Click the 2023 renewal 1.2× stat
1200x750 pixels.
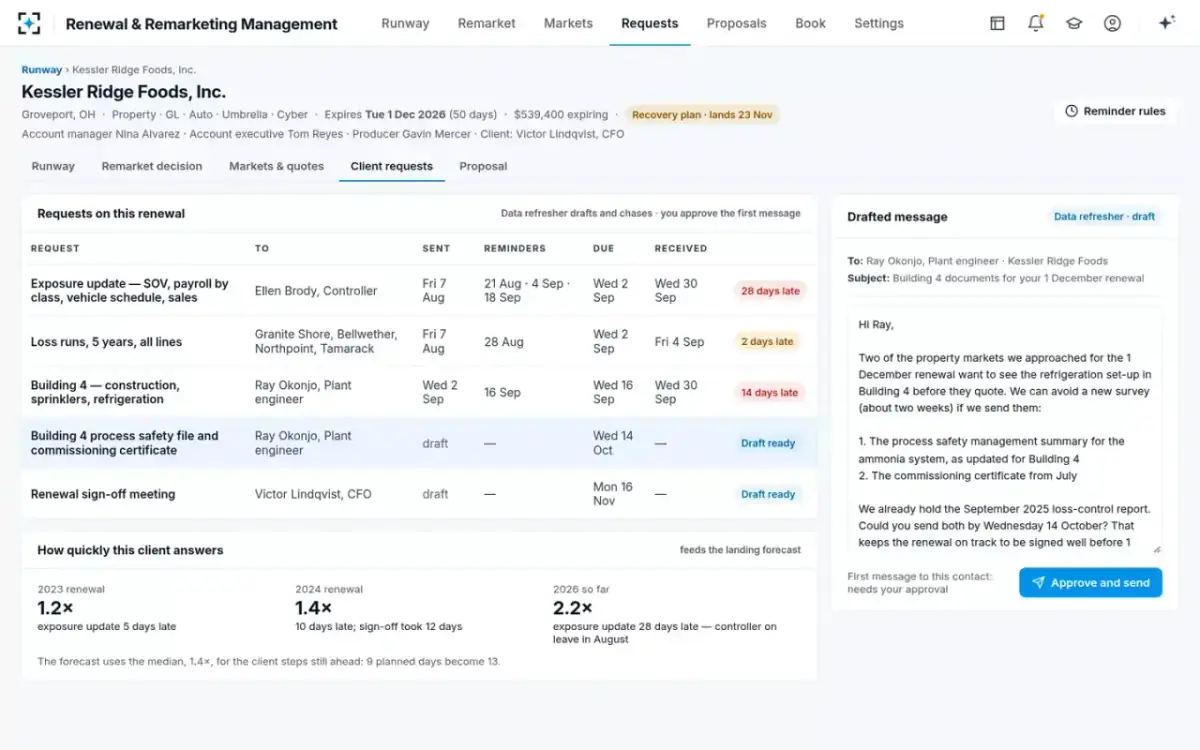[107, 608]
